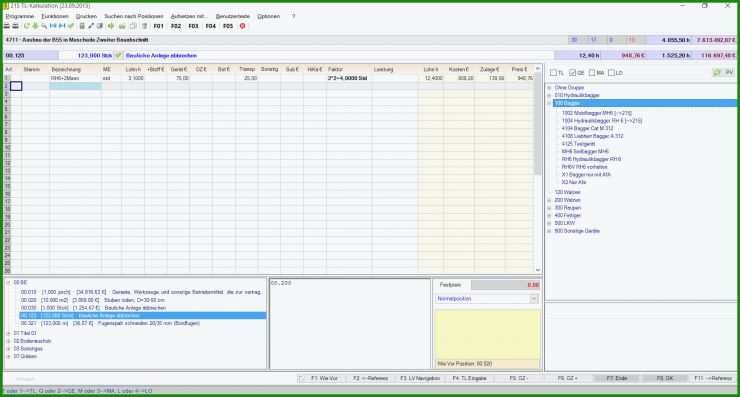
Task: Click the red stop icon in toolbar
Action: [243, 26]
